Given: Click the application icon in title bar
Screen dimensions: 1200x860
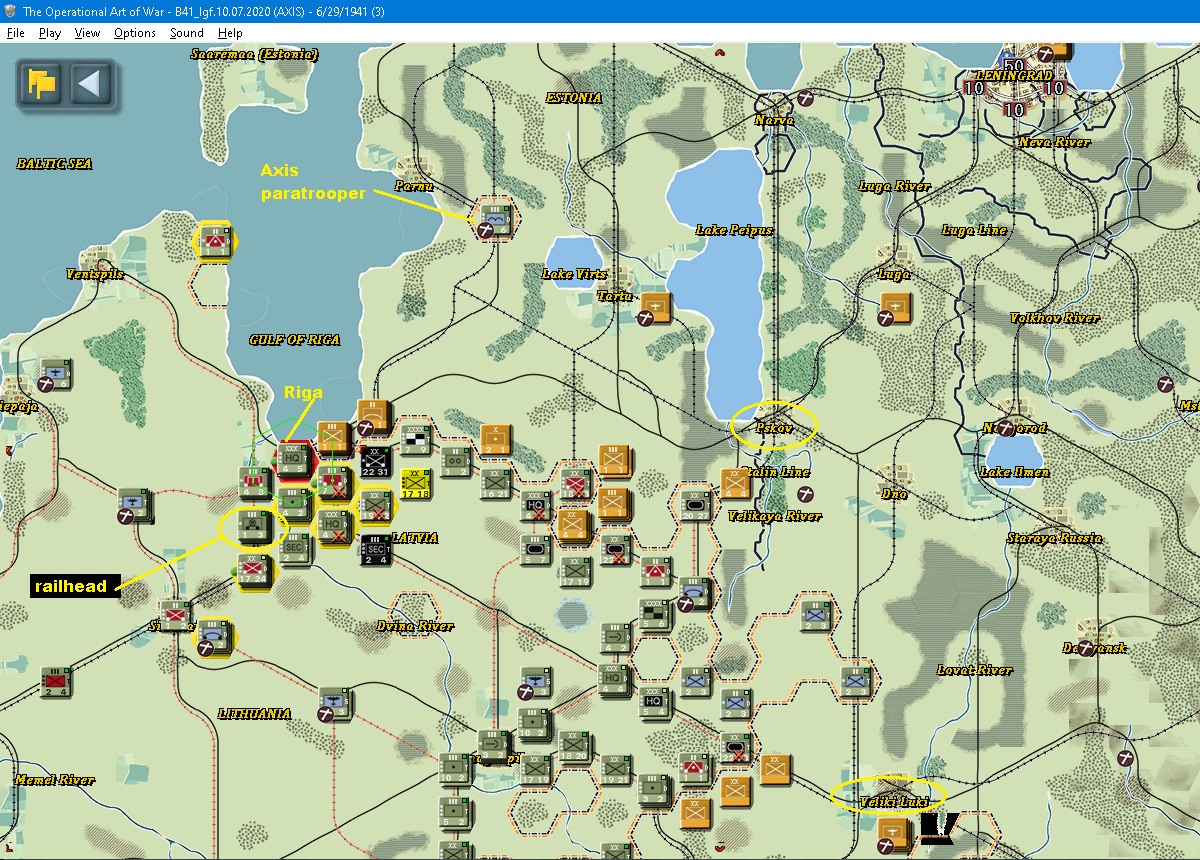Looking at the screenshot, I should [10, 11].
